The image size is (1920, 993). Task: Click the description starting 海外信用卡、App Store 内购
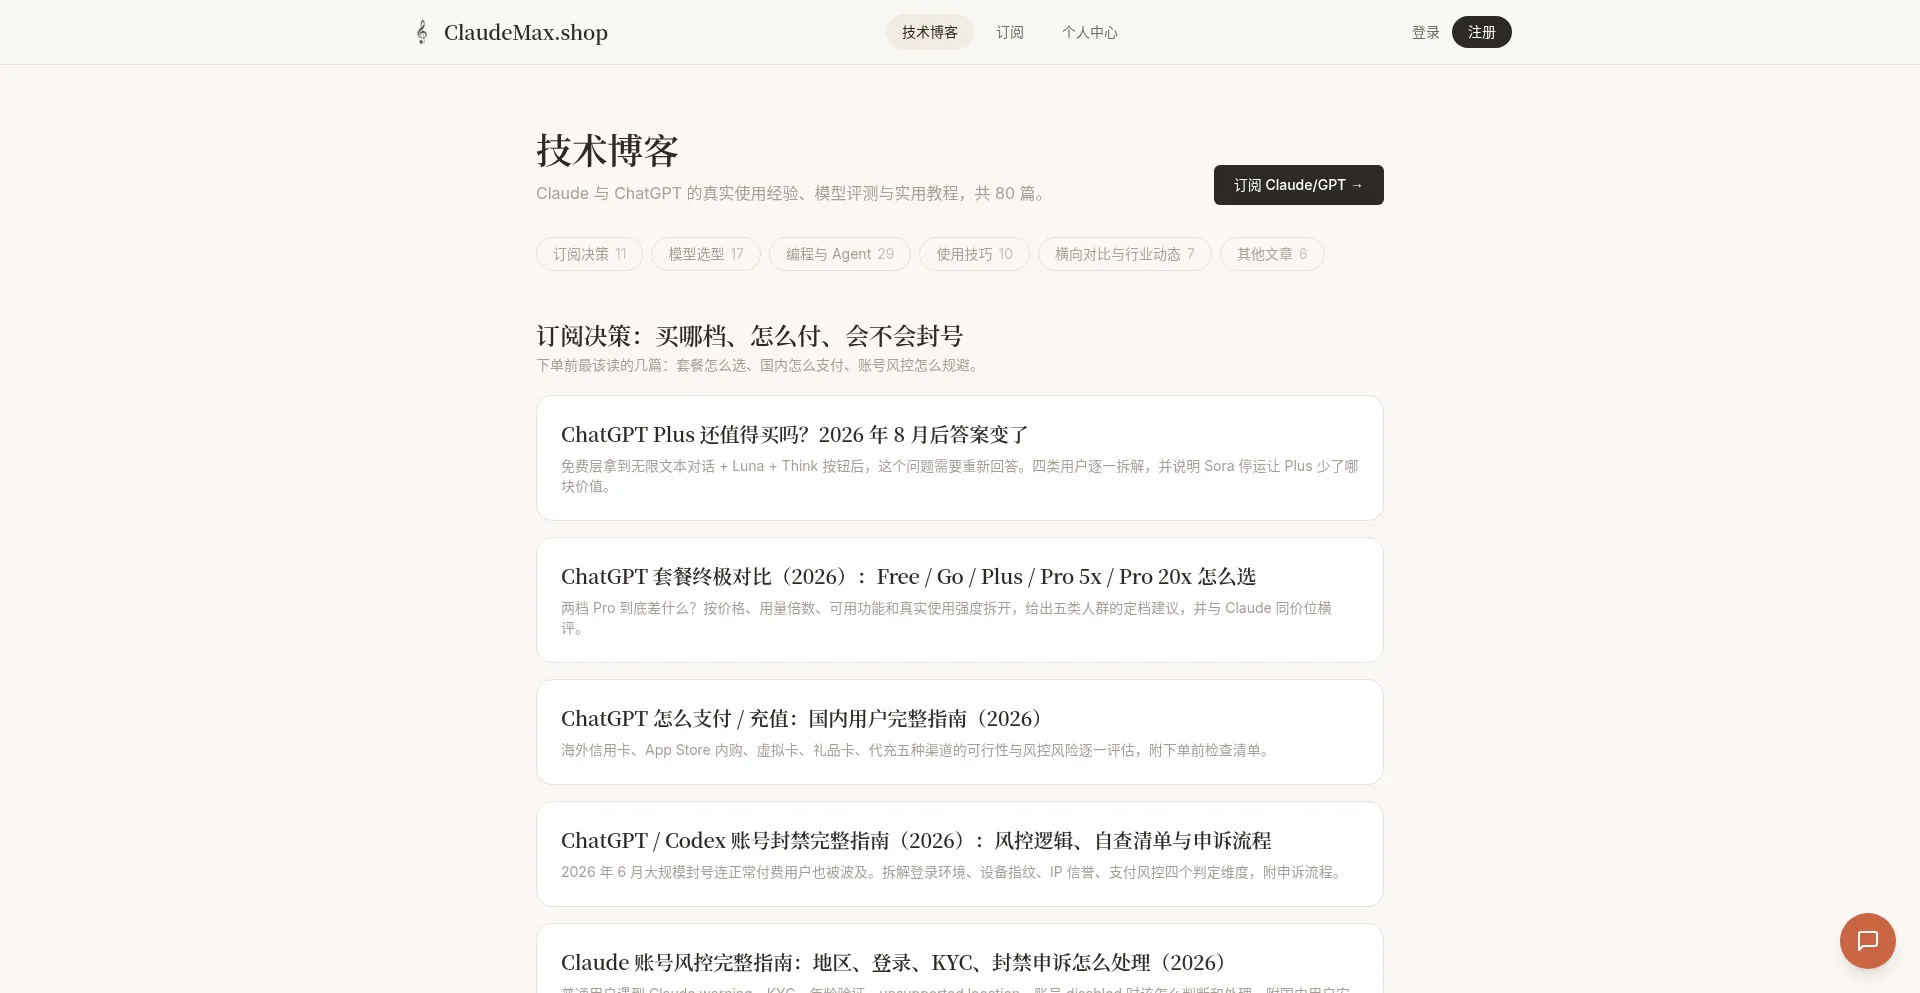[917, 750]
